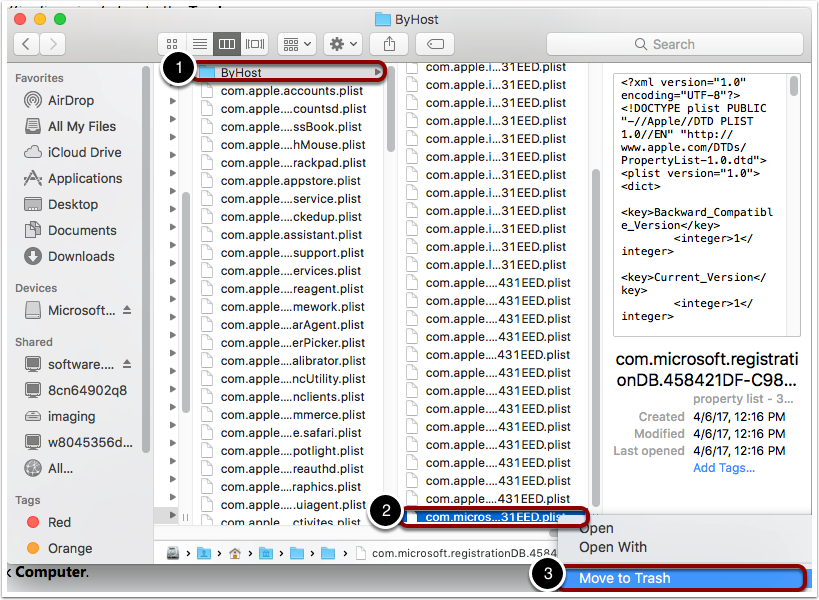The image size is (819, 600).
Task: Open All... shared network items
Action: [60, 468]
